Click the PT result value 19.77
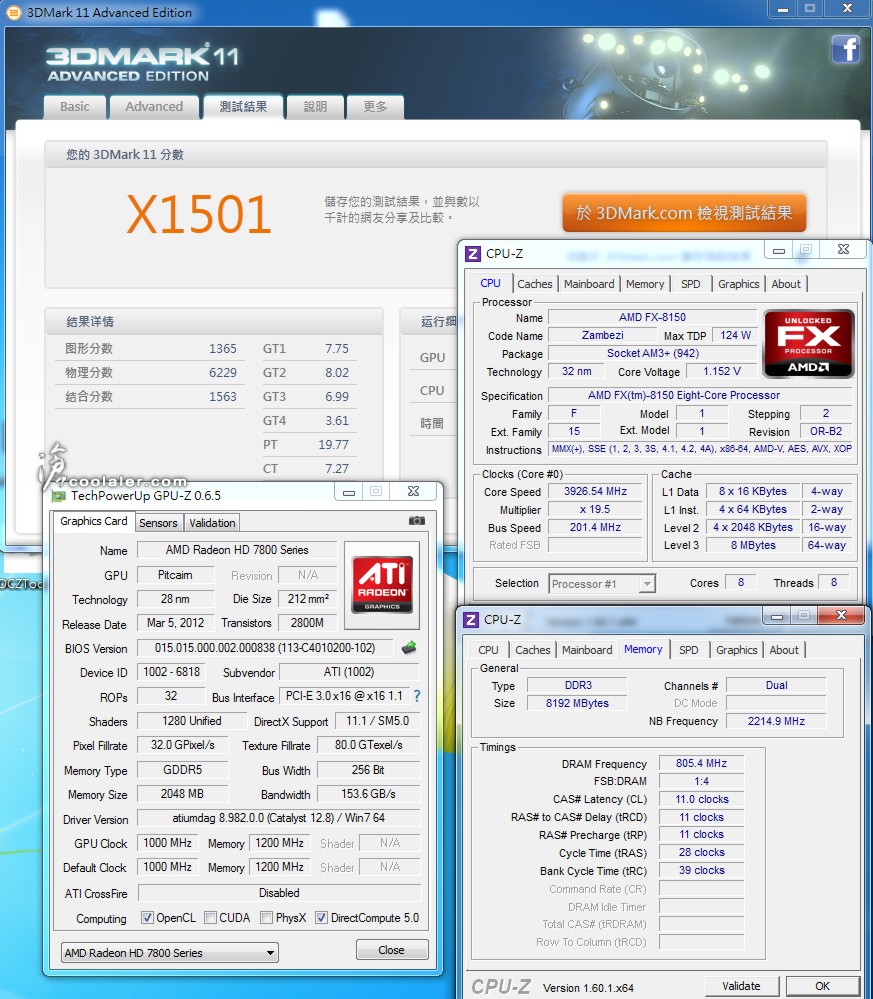The height and width of the screenshot is (999, 873). pyautogui.click(x=333, y=445)
